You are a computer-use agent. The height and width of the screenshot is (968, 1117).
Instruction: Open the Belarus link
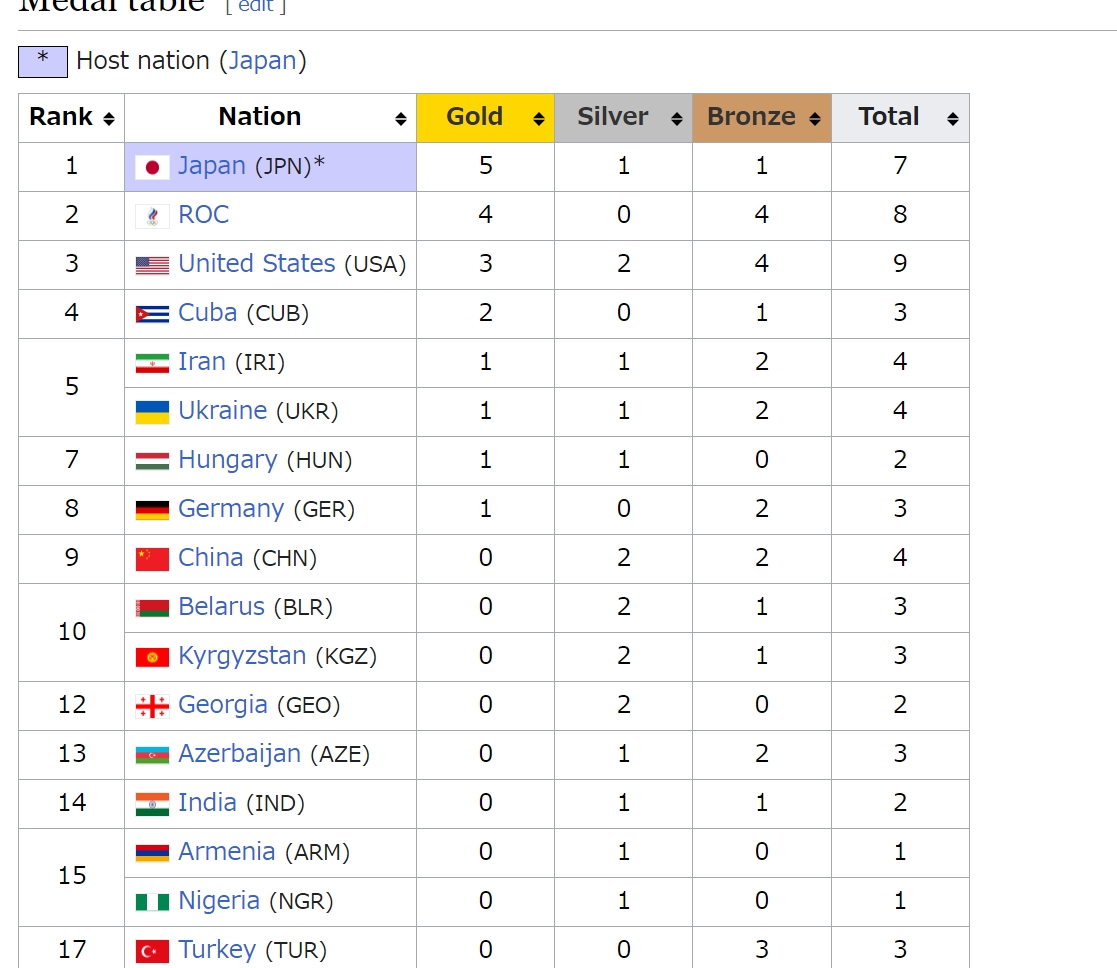tap(222, 607)
